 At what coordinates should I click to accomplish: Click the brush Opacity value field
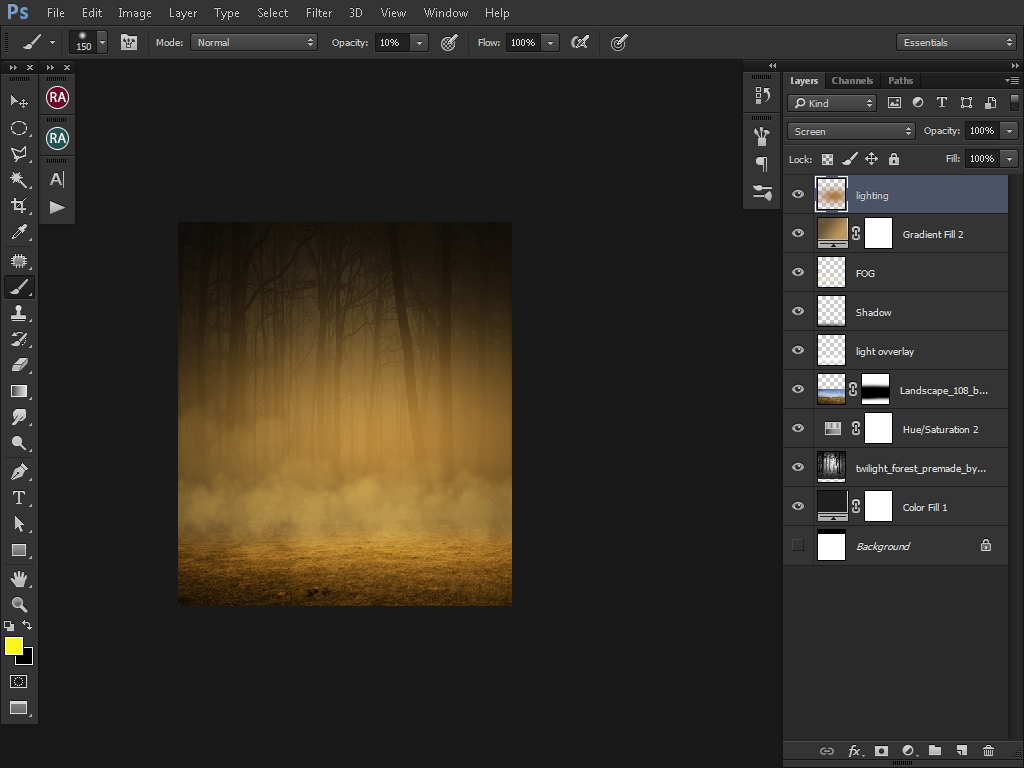point(390,42)
